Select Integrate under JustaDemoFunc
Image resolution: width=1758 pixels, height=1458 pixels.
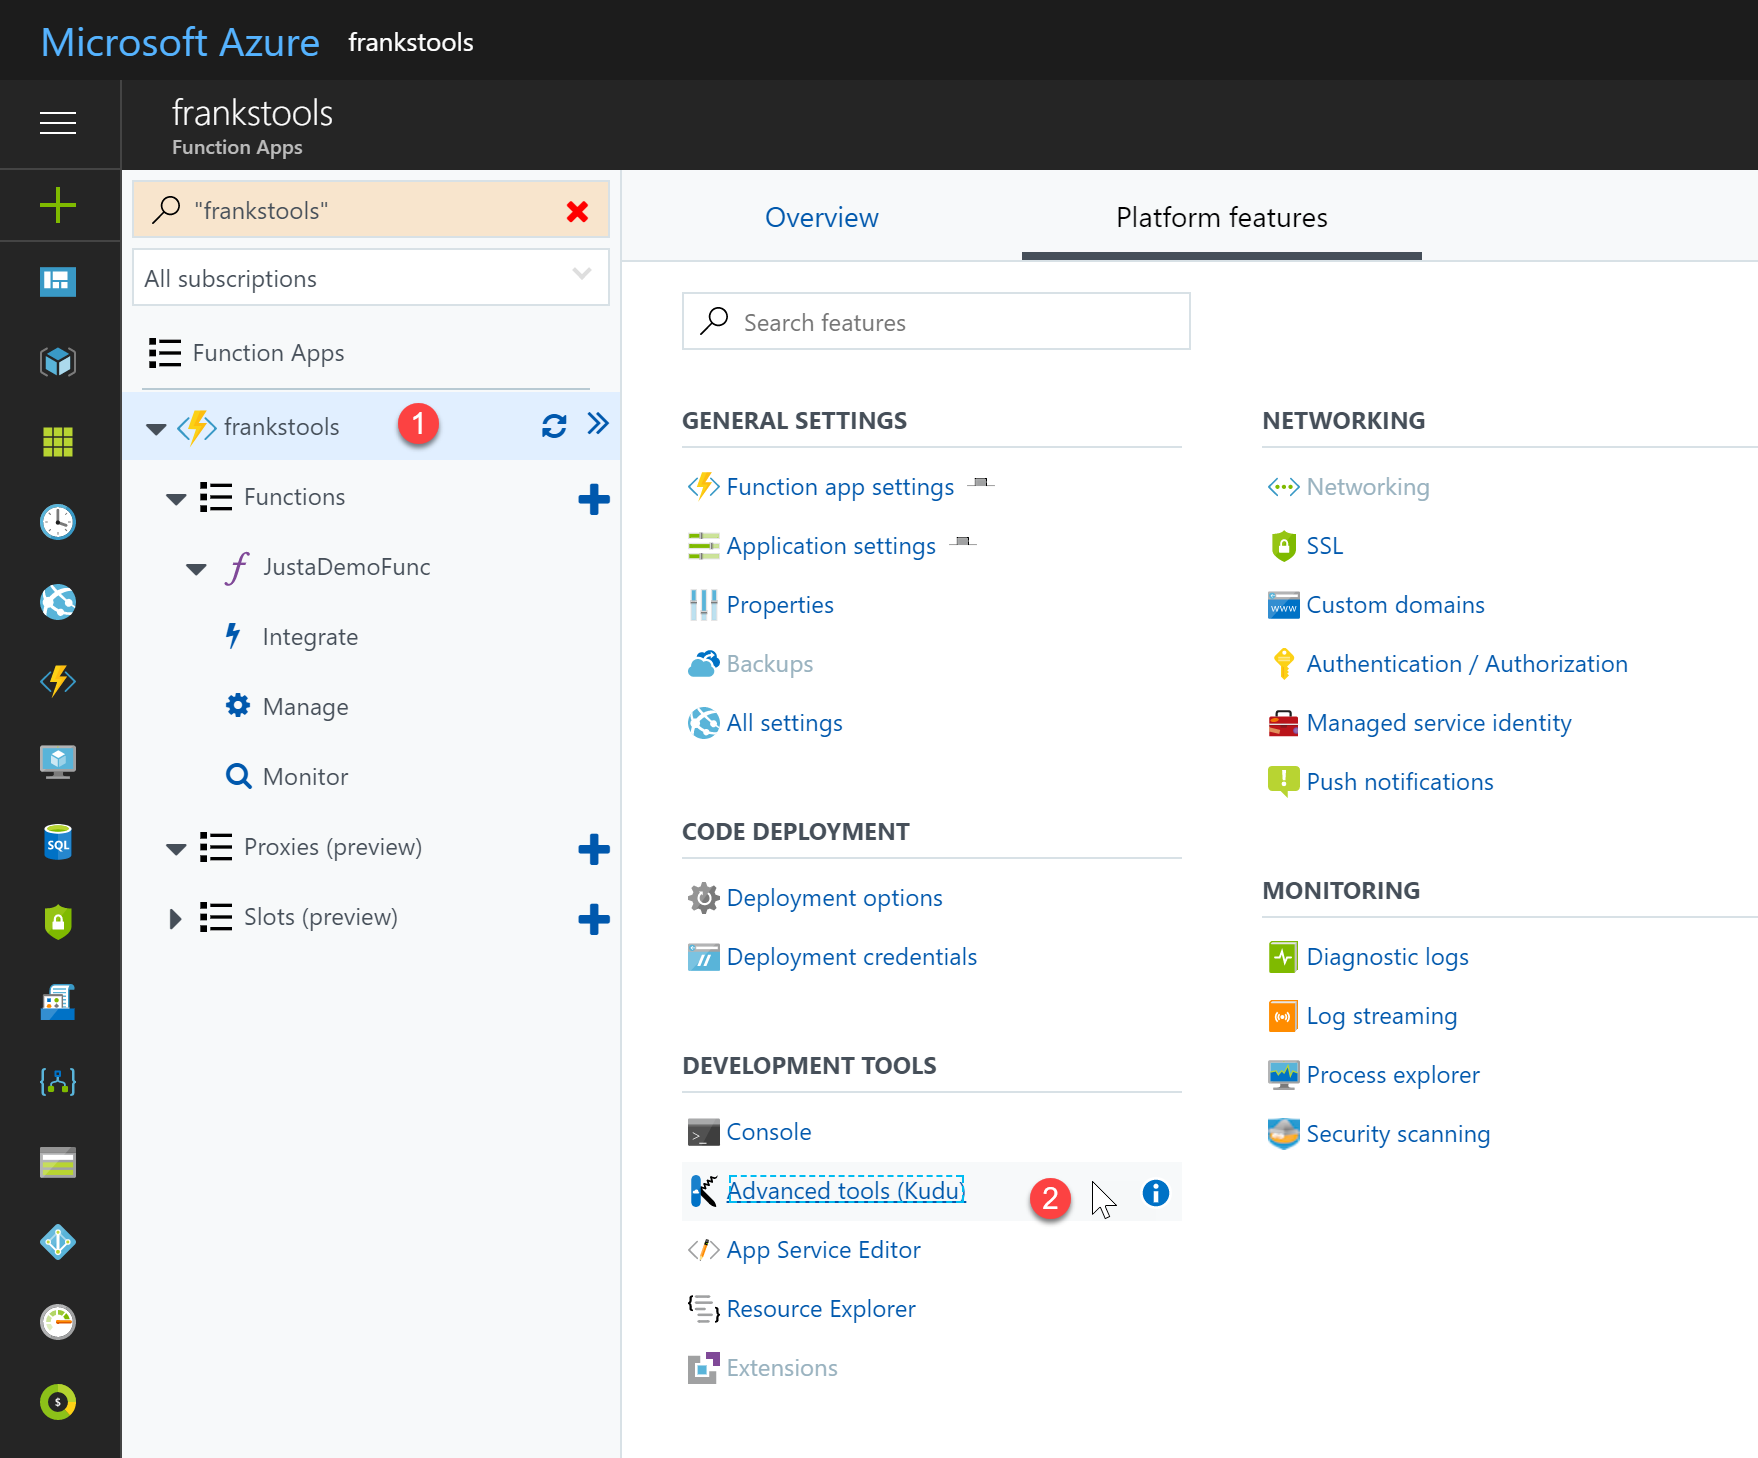point(310,637)
